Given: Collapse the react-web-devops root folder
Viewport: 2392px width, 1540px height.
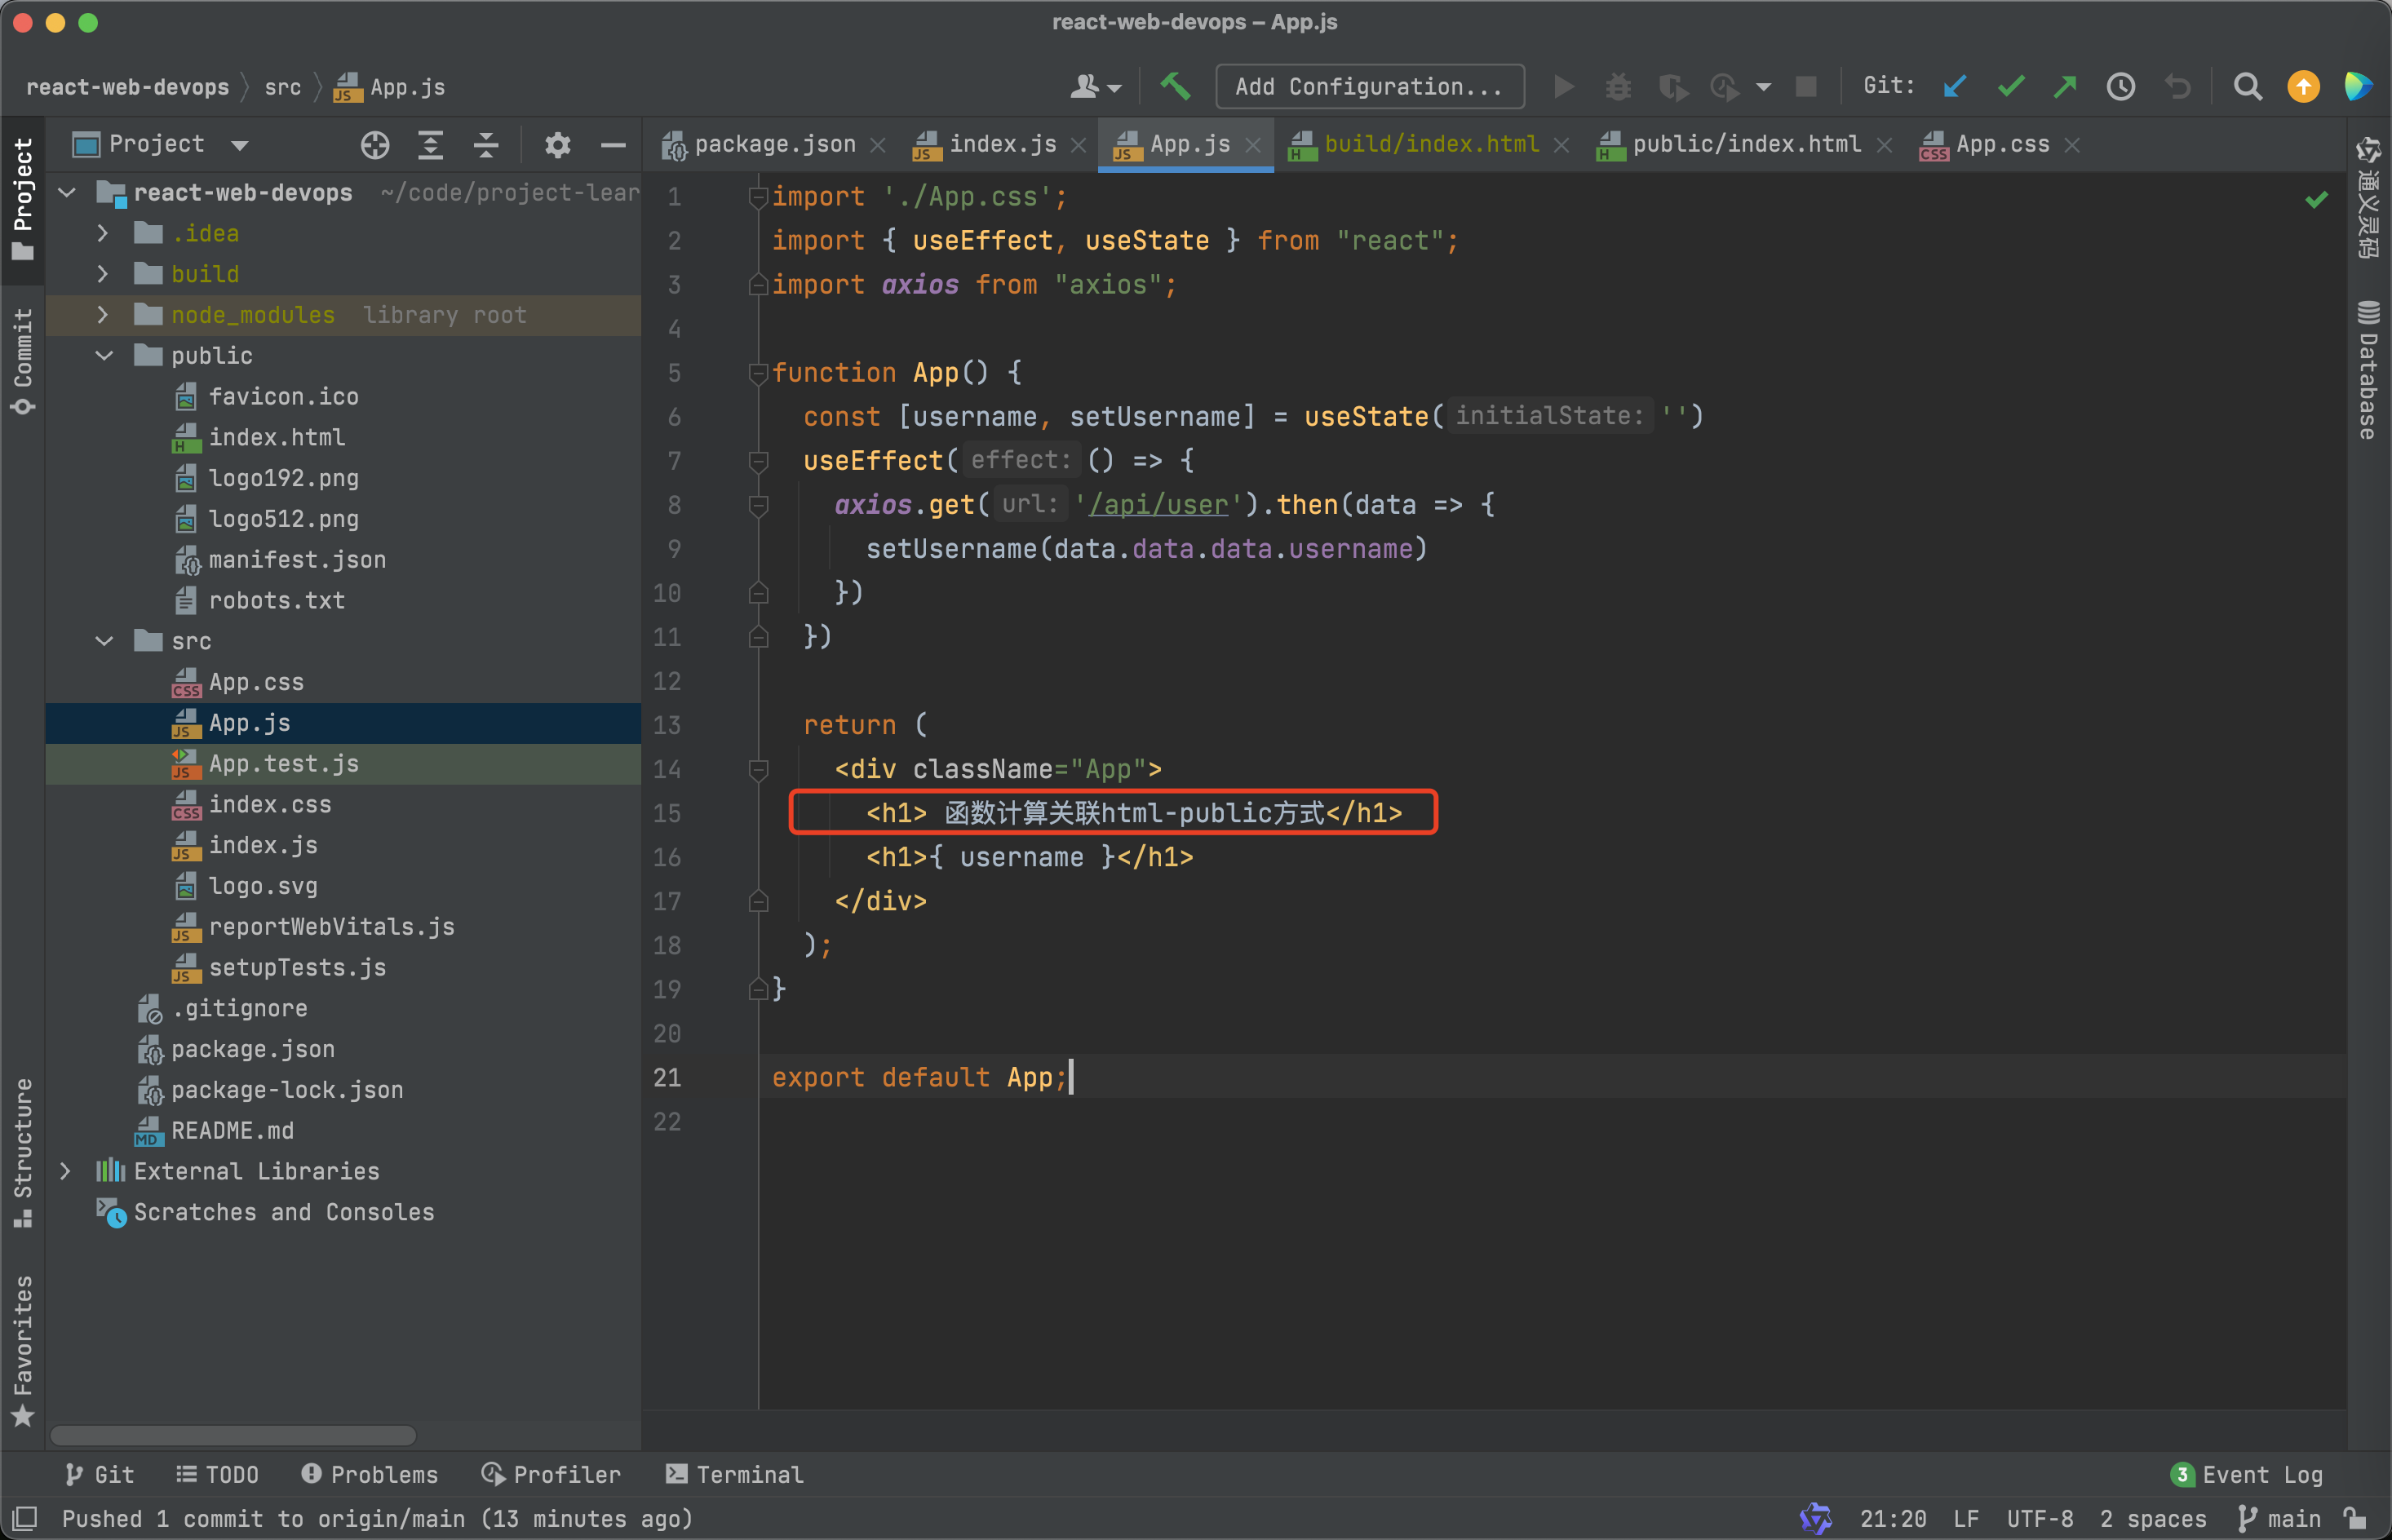Looking at the screenshot, I should [x=67, y=192].
